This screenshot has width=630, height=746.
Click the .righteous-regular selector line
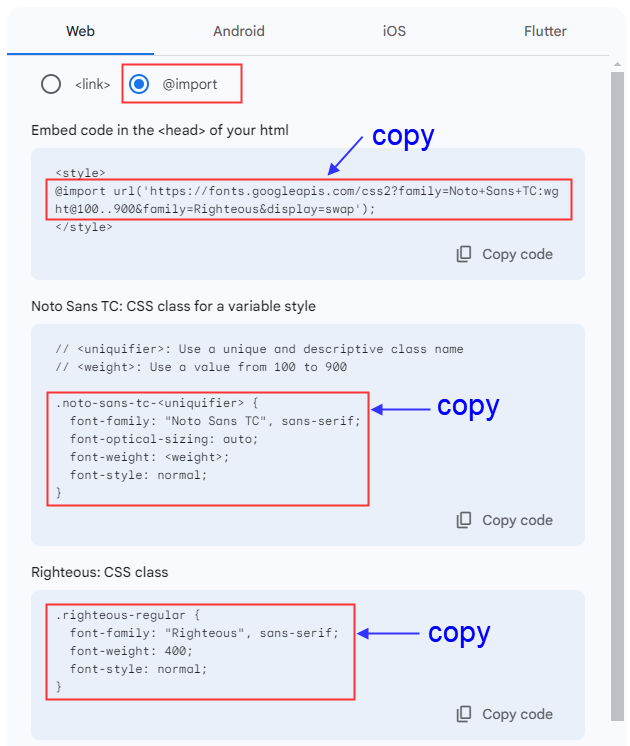(128, 615)
